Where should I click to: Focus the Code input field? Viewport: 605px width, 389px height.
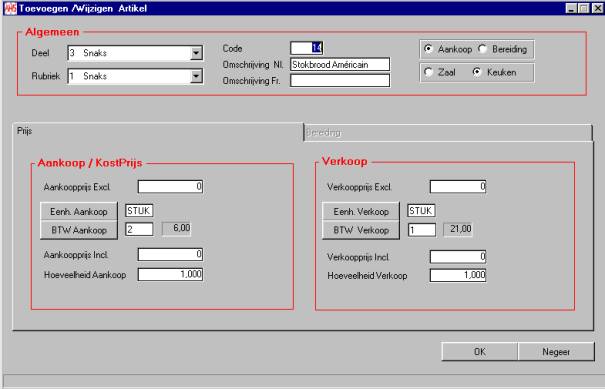click(307, 48)
